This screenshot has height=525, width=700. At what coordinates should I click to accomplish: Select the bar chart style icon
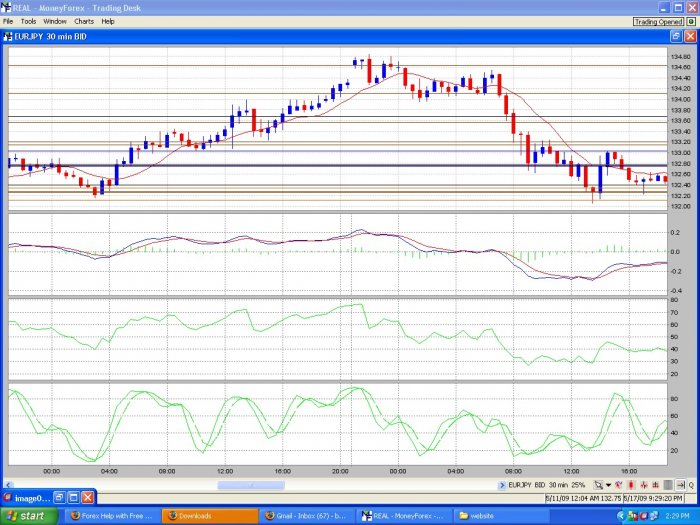pyautogui.click(x=644, y=485)
